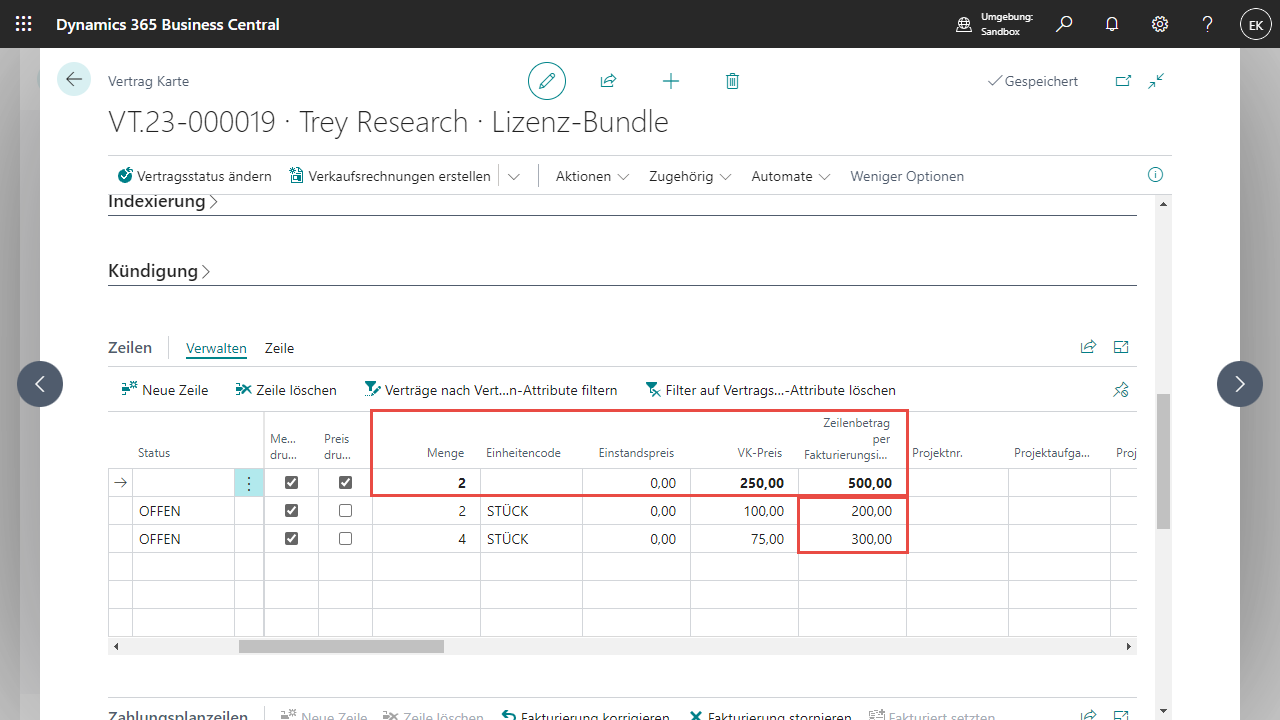Screen dimensions: 1280x720
Task: Switch to the Zeile tab
Action: pos(279,349)
